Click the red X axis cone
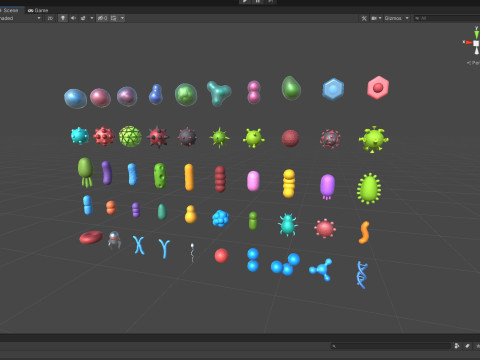The height and width of the screenshot is (360, 480). pos(469,43)
